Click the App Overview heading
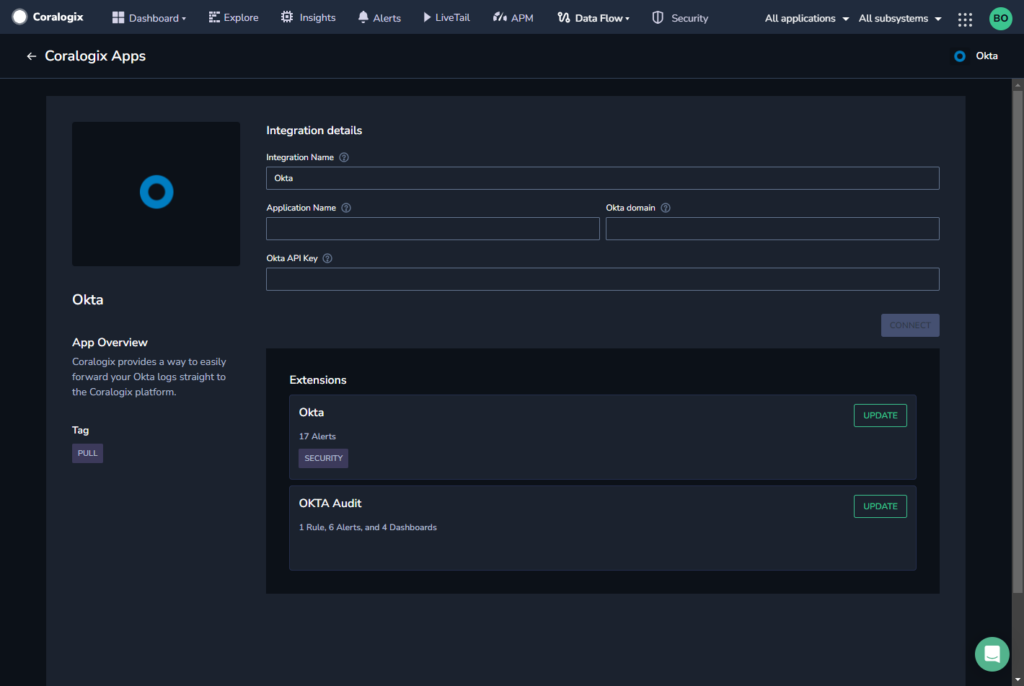1024x686 pixels. click(110, 342)
